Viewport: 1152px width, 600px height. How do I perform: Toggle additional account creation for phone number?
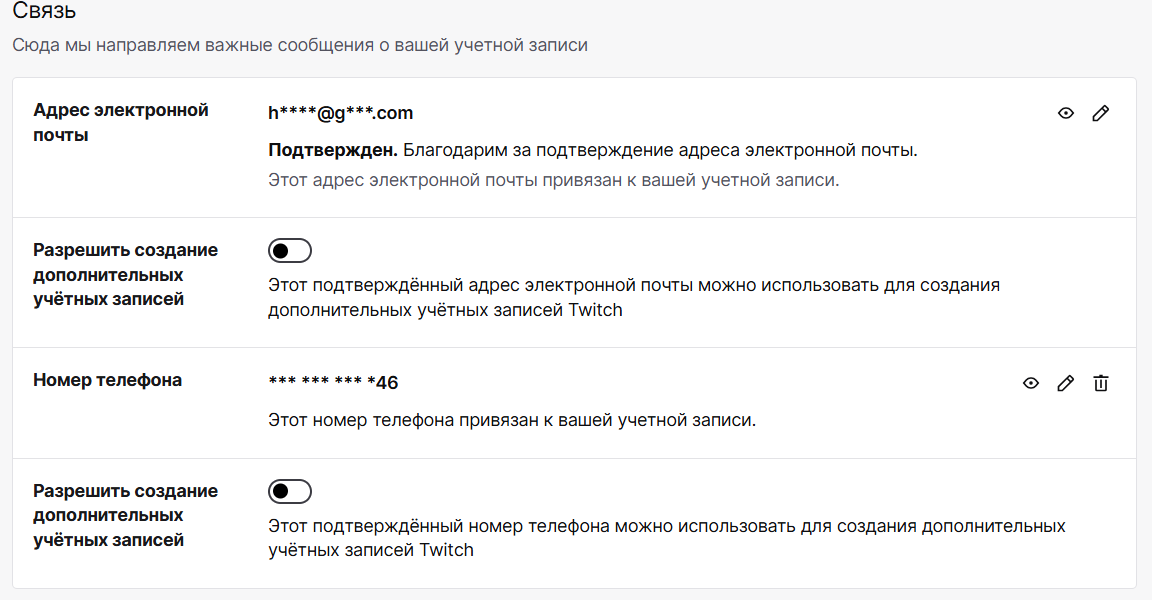click(290, 491)
